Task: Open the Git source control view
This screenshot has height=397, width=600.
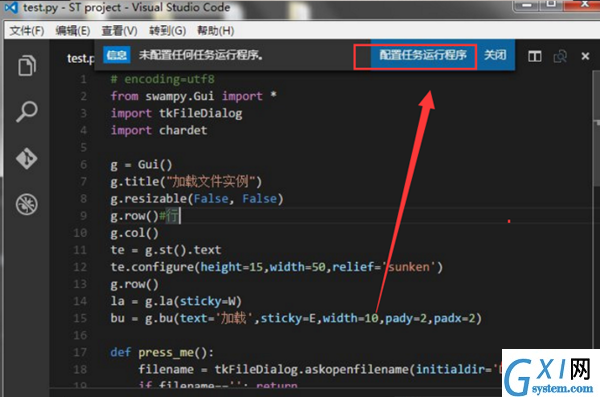Action: coord(27,158)
